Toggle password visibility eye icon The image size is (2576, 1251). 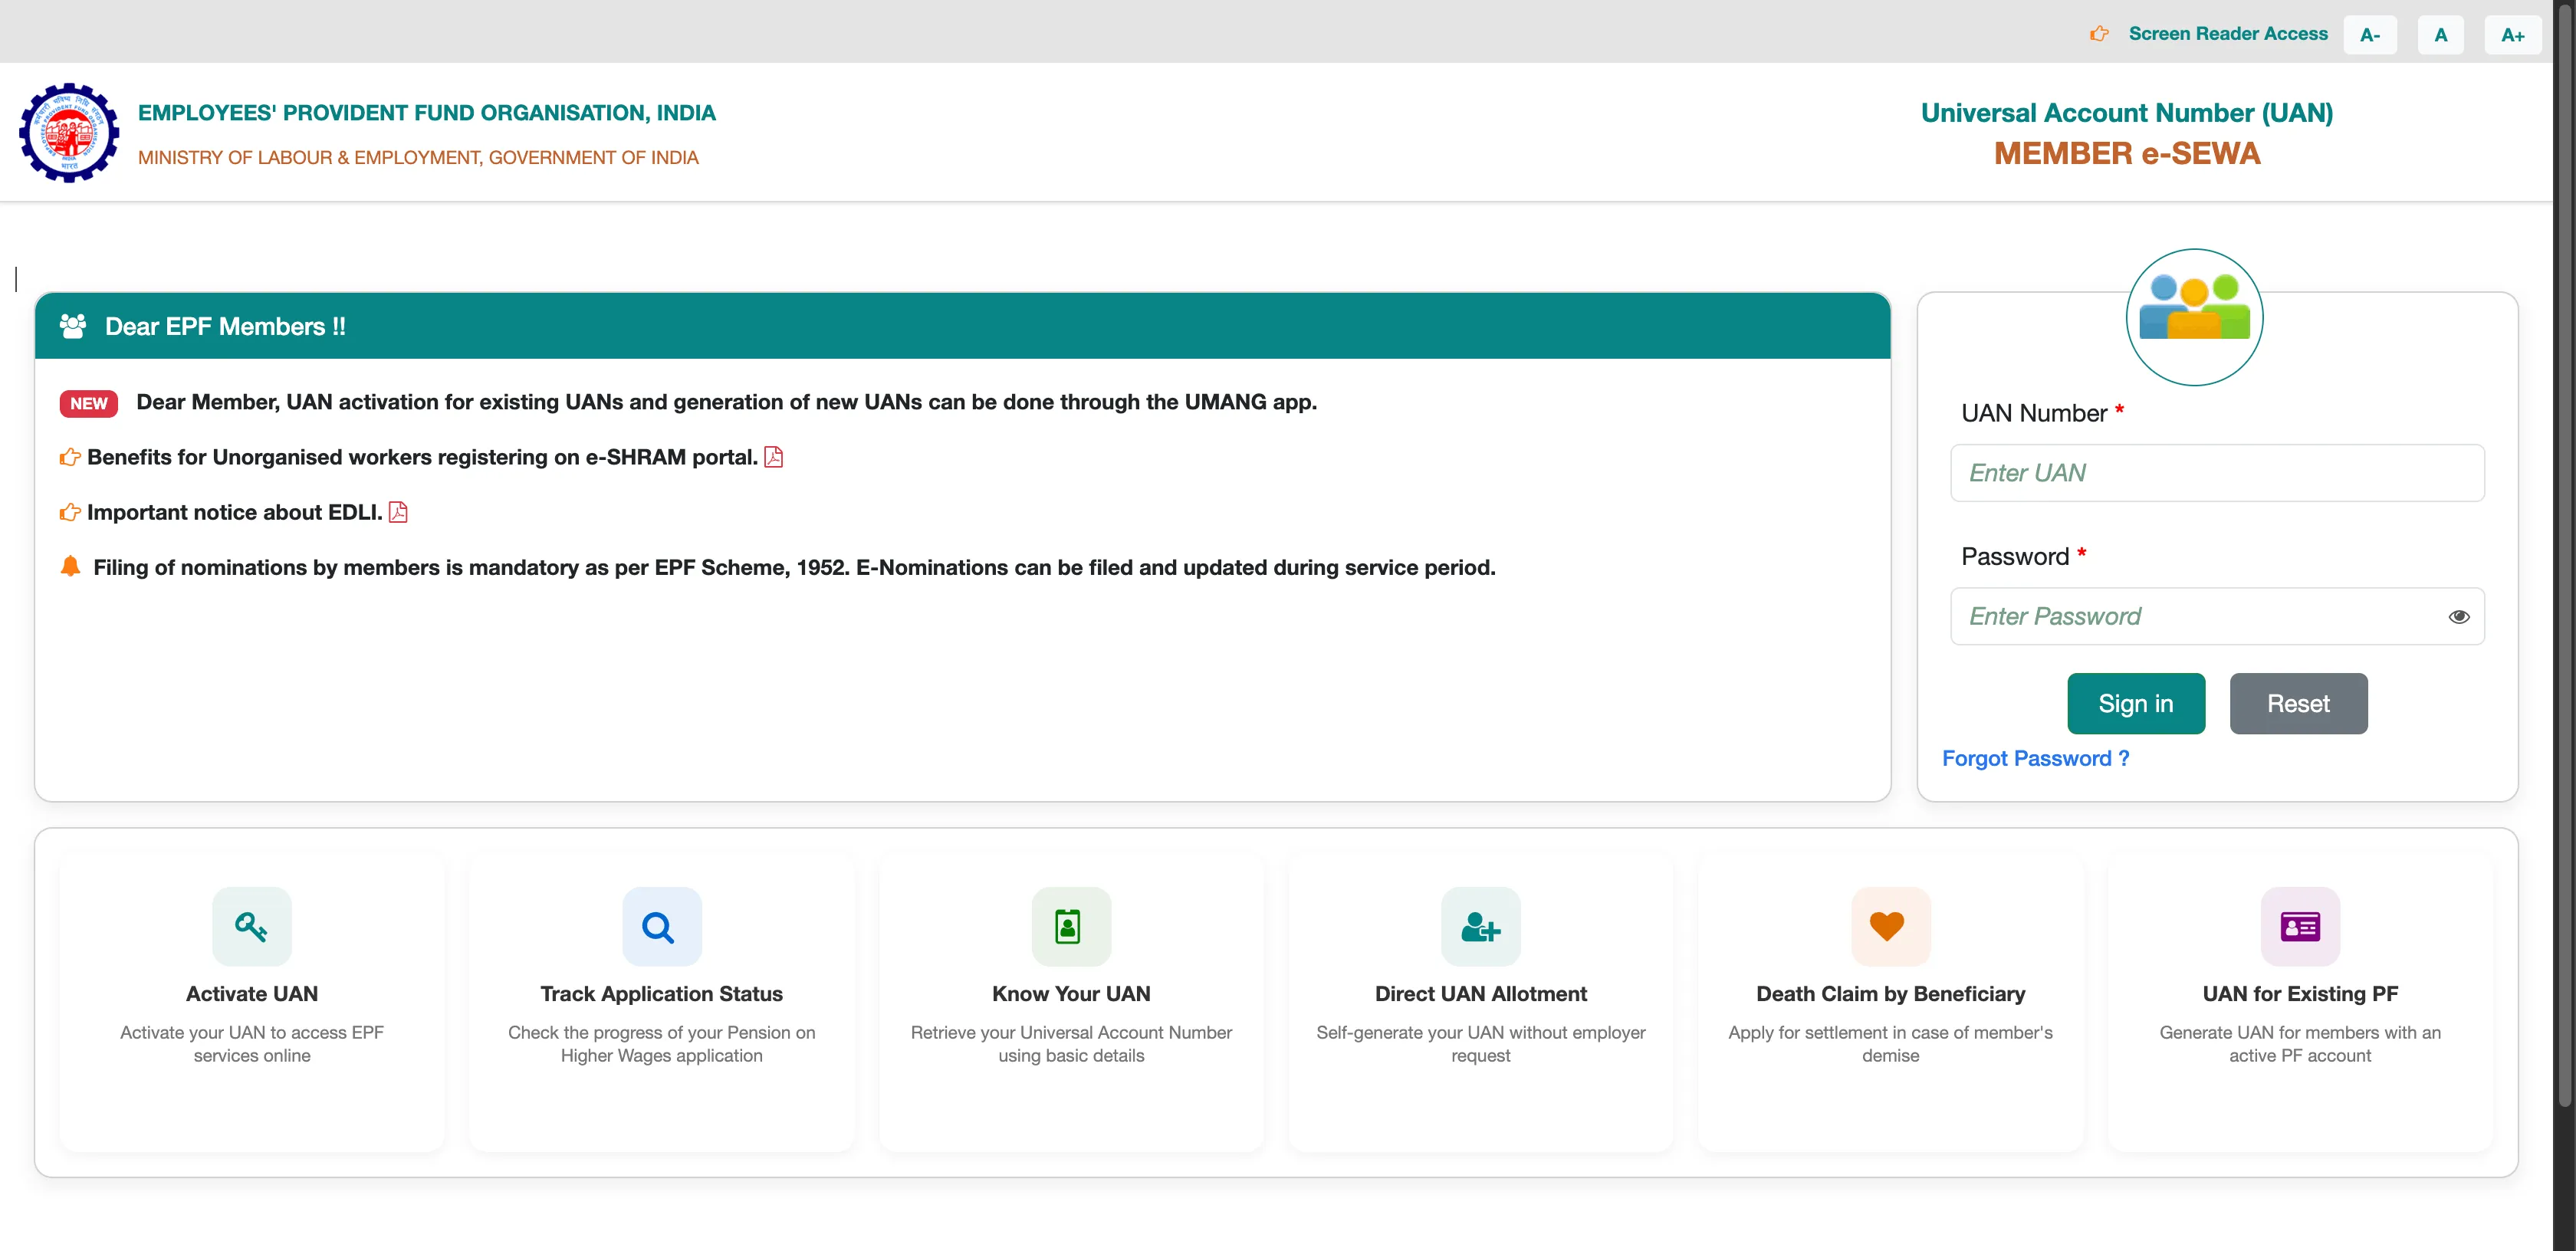click(x=2458, y=617)
